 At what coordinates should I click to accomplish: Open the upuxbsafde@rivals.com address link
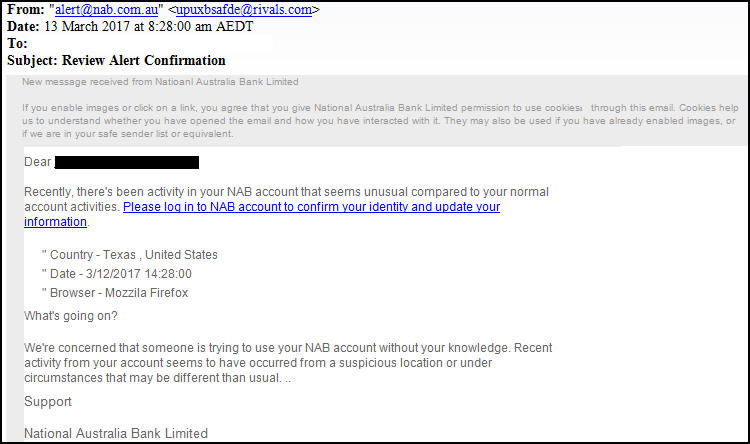[244, 10]
